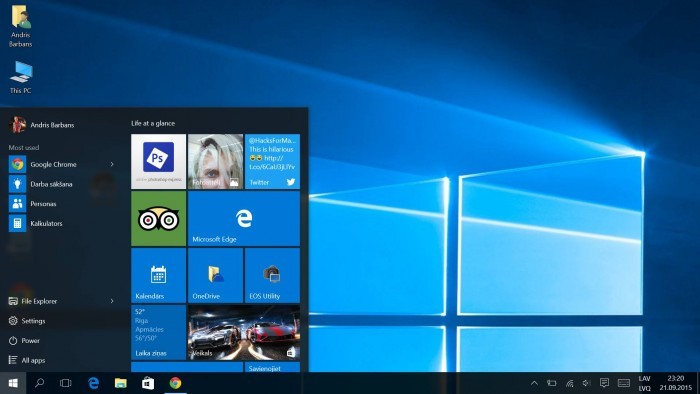Image resolution: width=700 pixels, height=394 pixels.
Task: Open the Action Center notifications icon
Action: click(604, 383)
